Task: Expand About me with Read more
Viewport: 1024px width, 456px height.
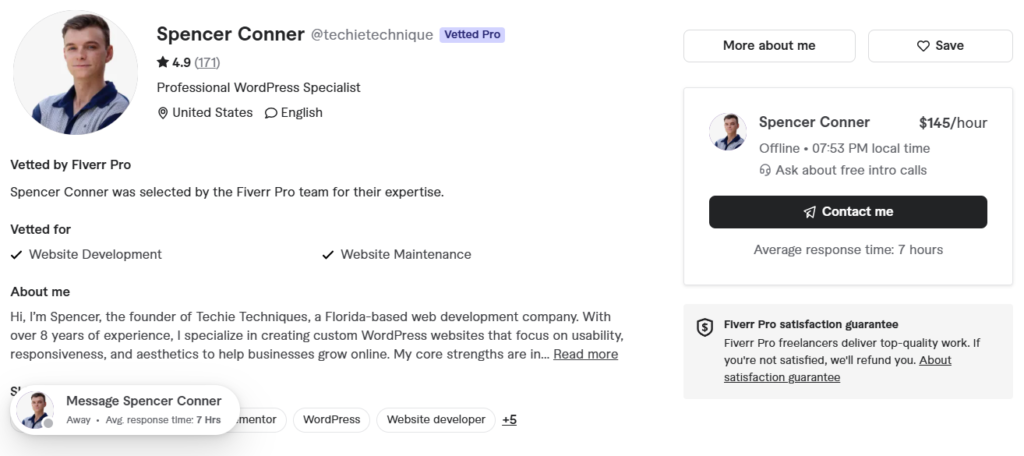Action: 585,354
